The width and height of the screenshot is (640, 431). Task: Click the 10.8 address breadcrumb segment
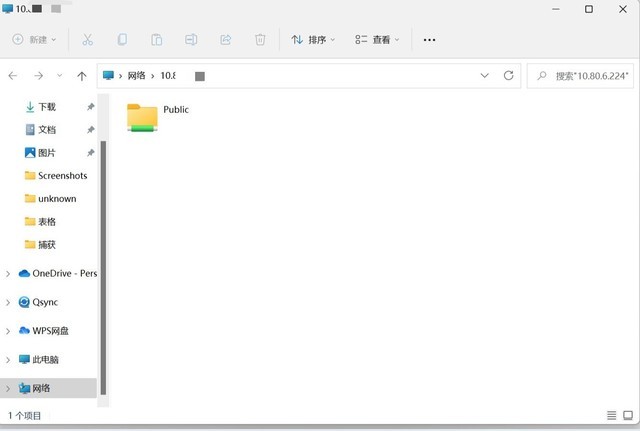(x=168, y=76)
